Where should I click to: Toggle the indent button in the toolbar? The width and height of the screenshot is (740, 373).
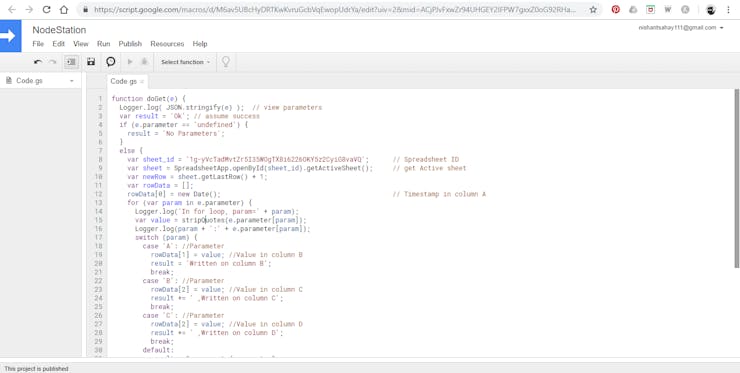click(x=71, y=62)
